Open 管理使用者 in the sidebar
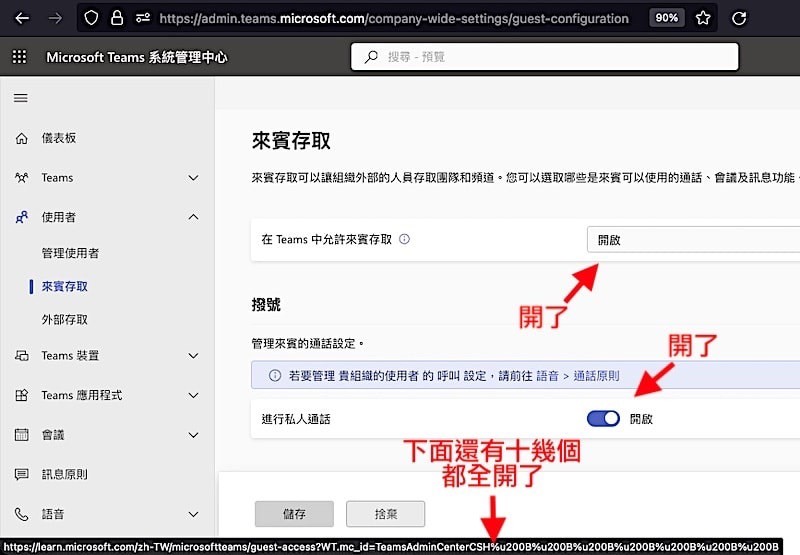800x555 pixels. (x=70, y=253)
